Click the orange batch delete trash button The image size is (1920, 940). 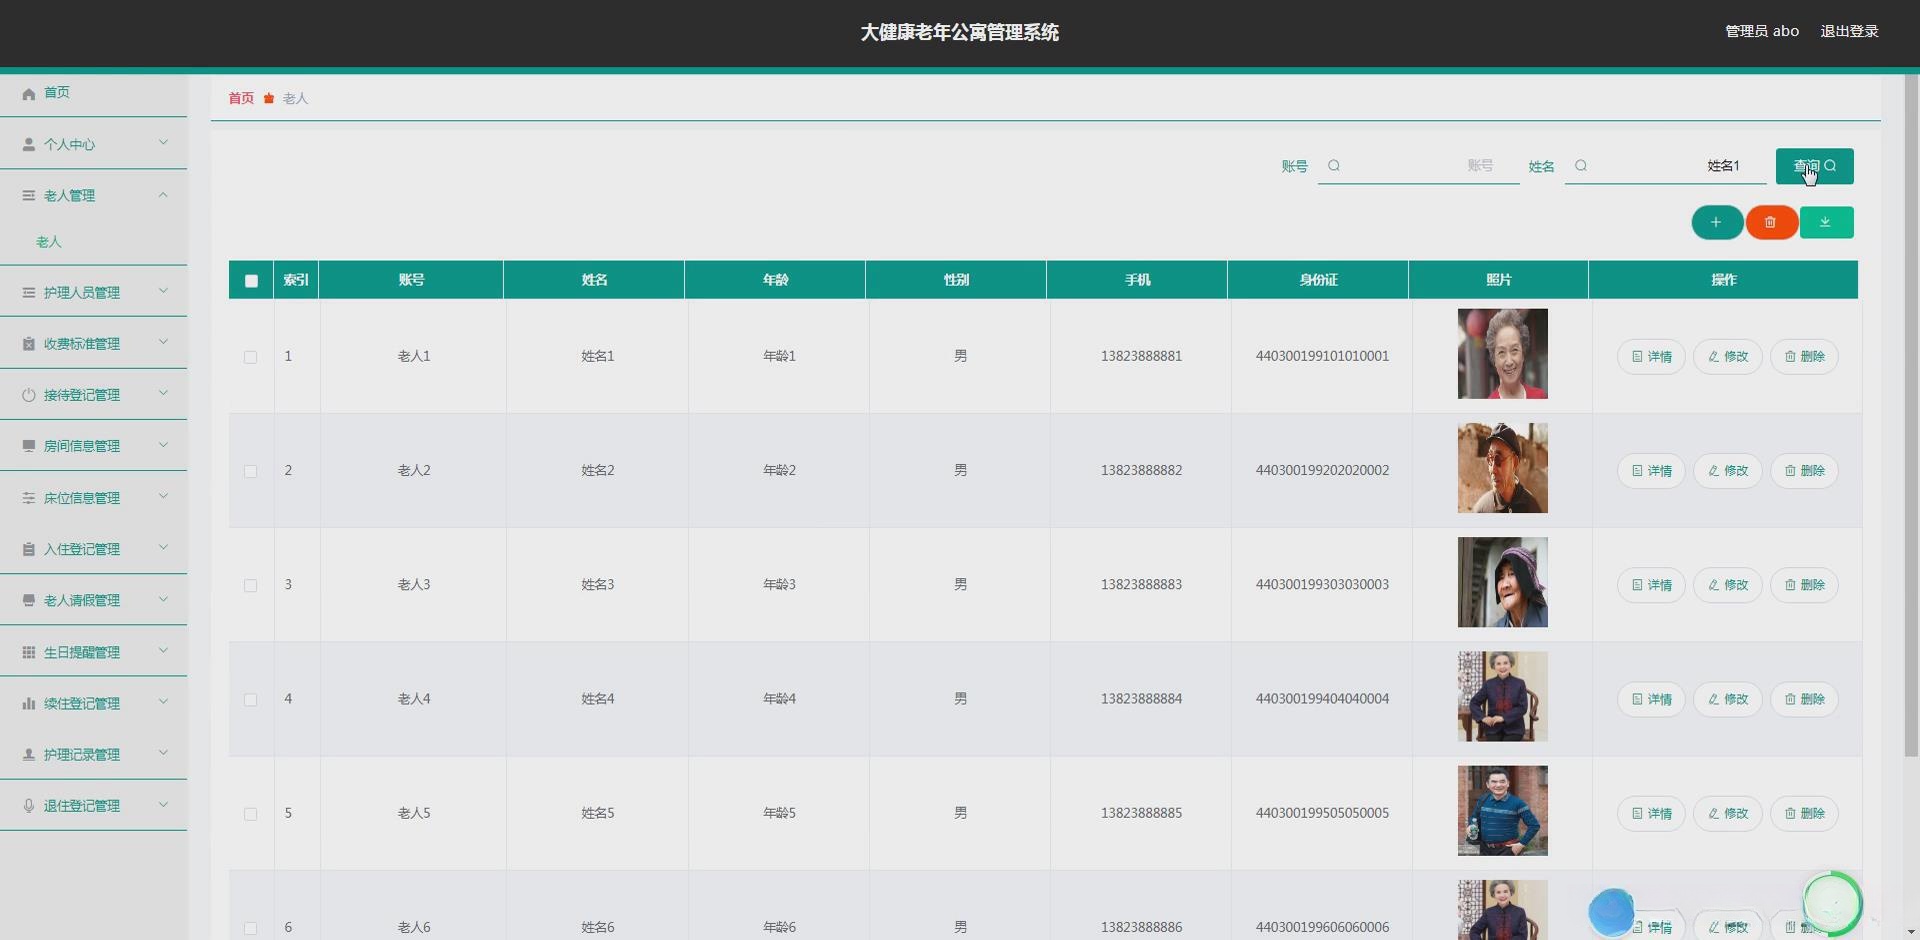point(1771,222)
